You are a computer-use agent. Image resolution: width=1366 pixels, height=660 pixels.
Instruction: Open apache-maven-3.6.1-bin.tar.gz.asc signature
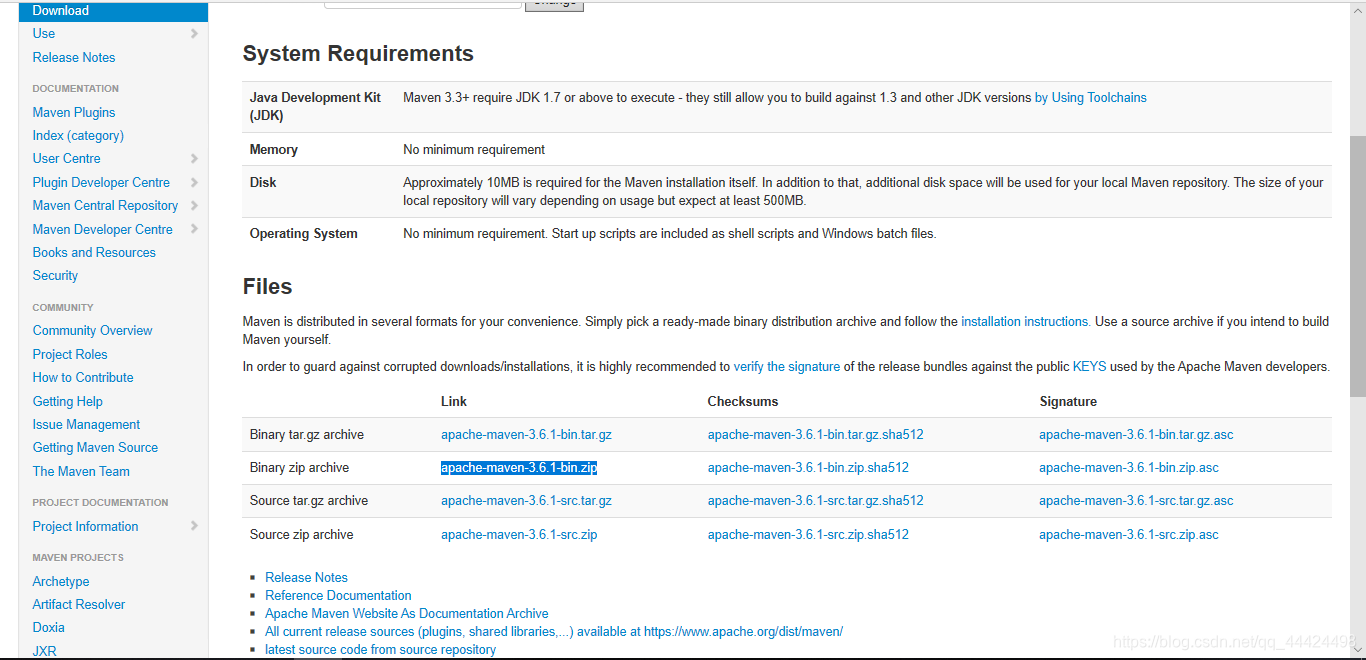pos(1136,435)
